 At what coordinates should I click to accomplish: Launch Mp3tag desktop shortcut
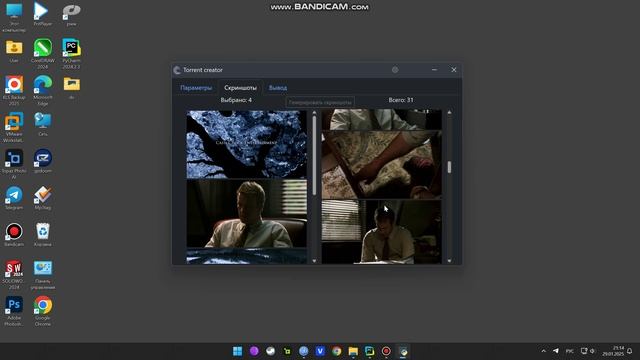pyautogui.click(x=42, y=198)
